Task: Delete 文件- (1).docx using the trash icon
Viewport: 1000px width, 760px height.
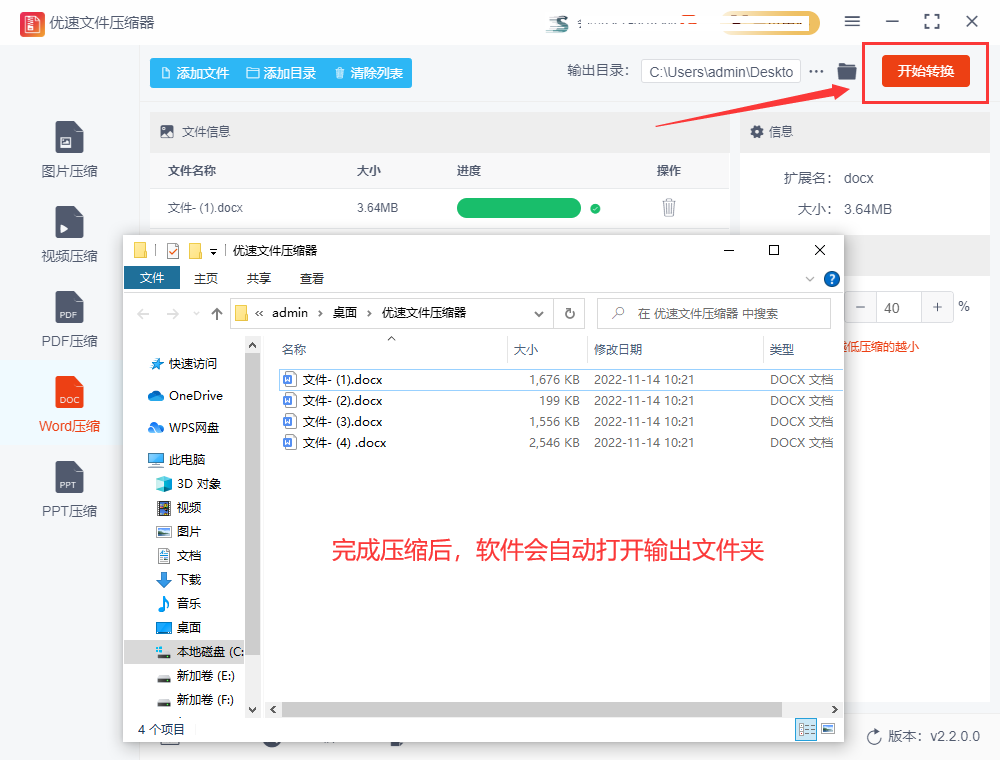Action: 668,208
